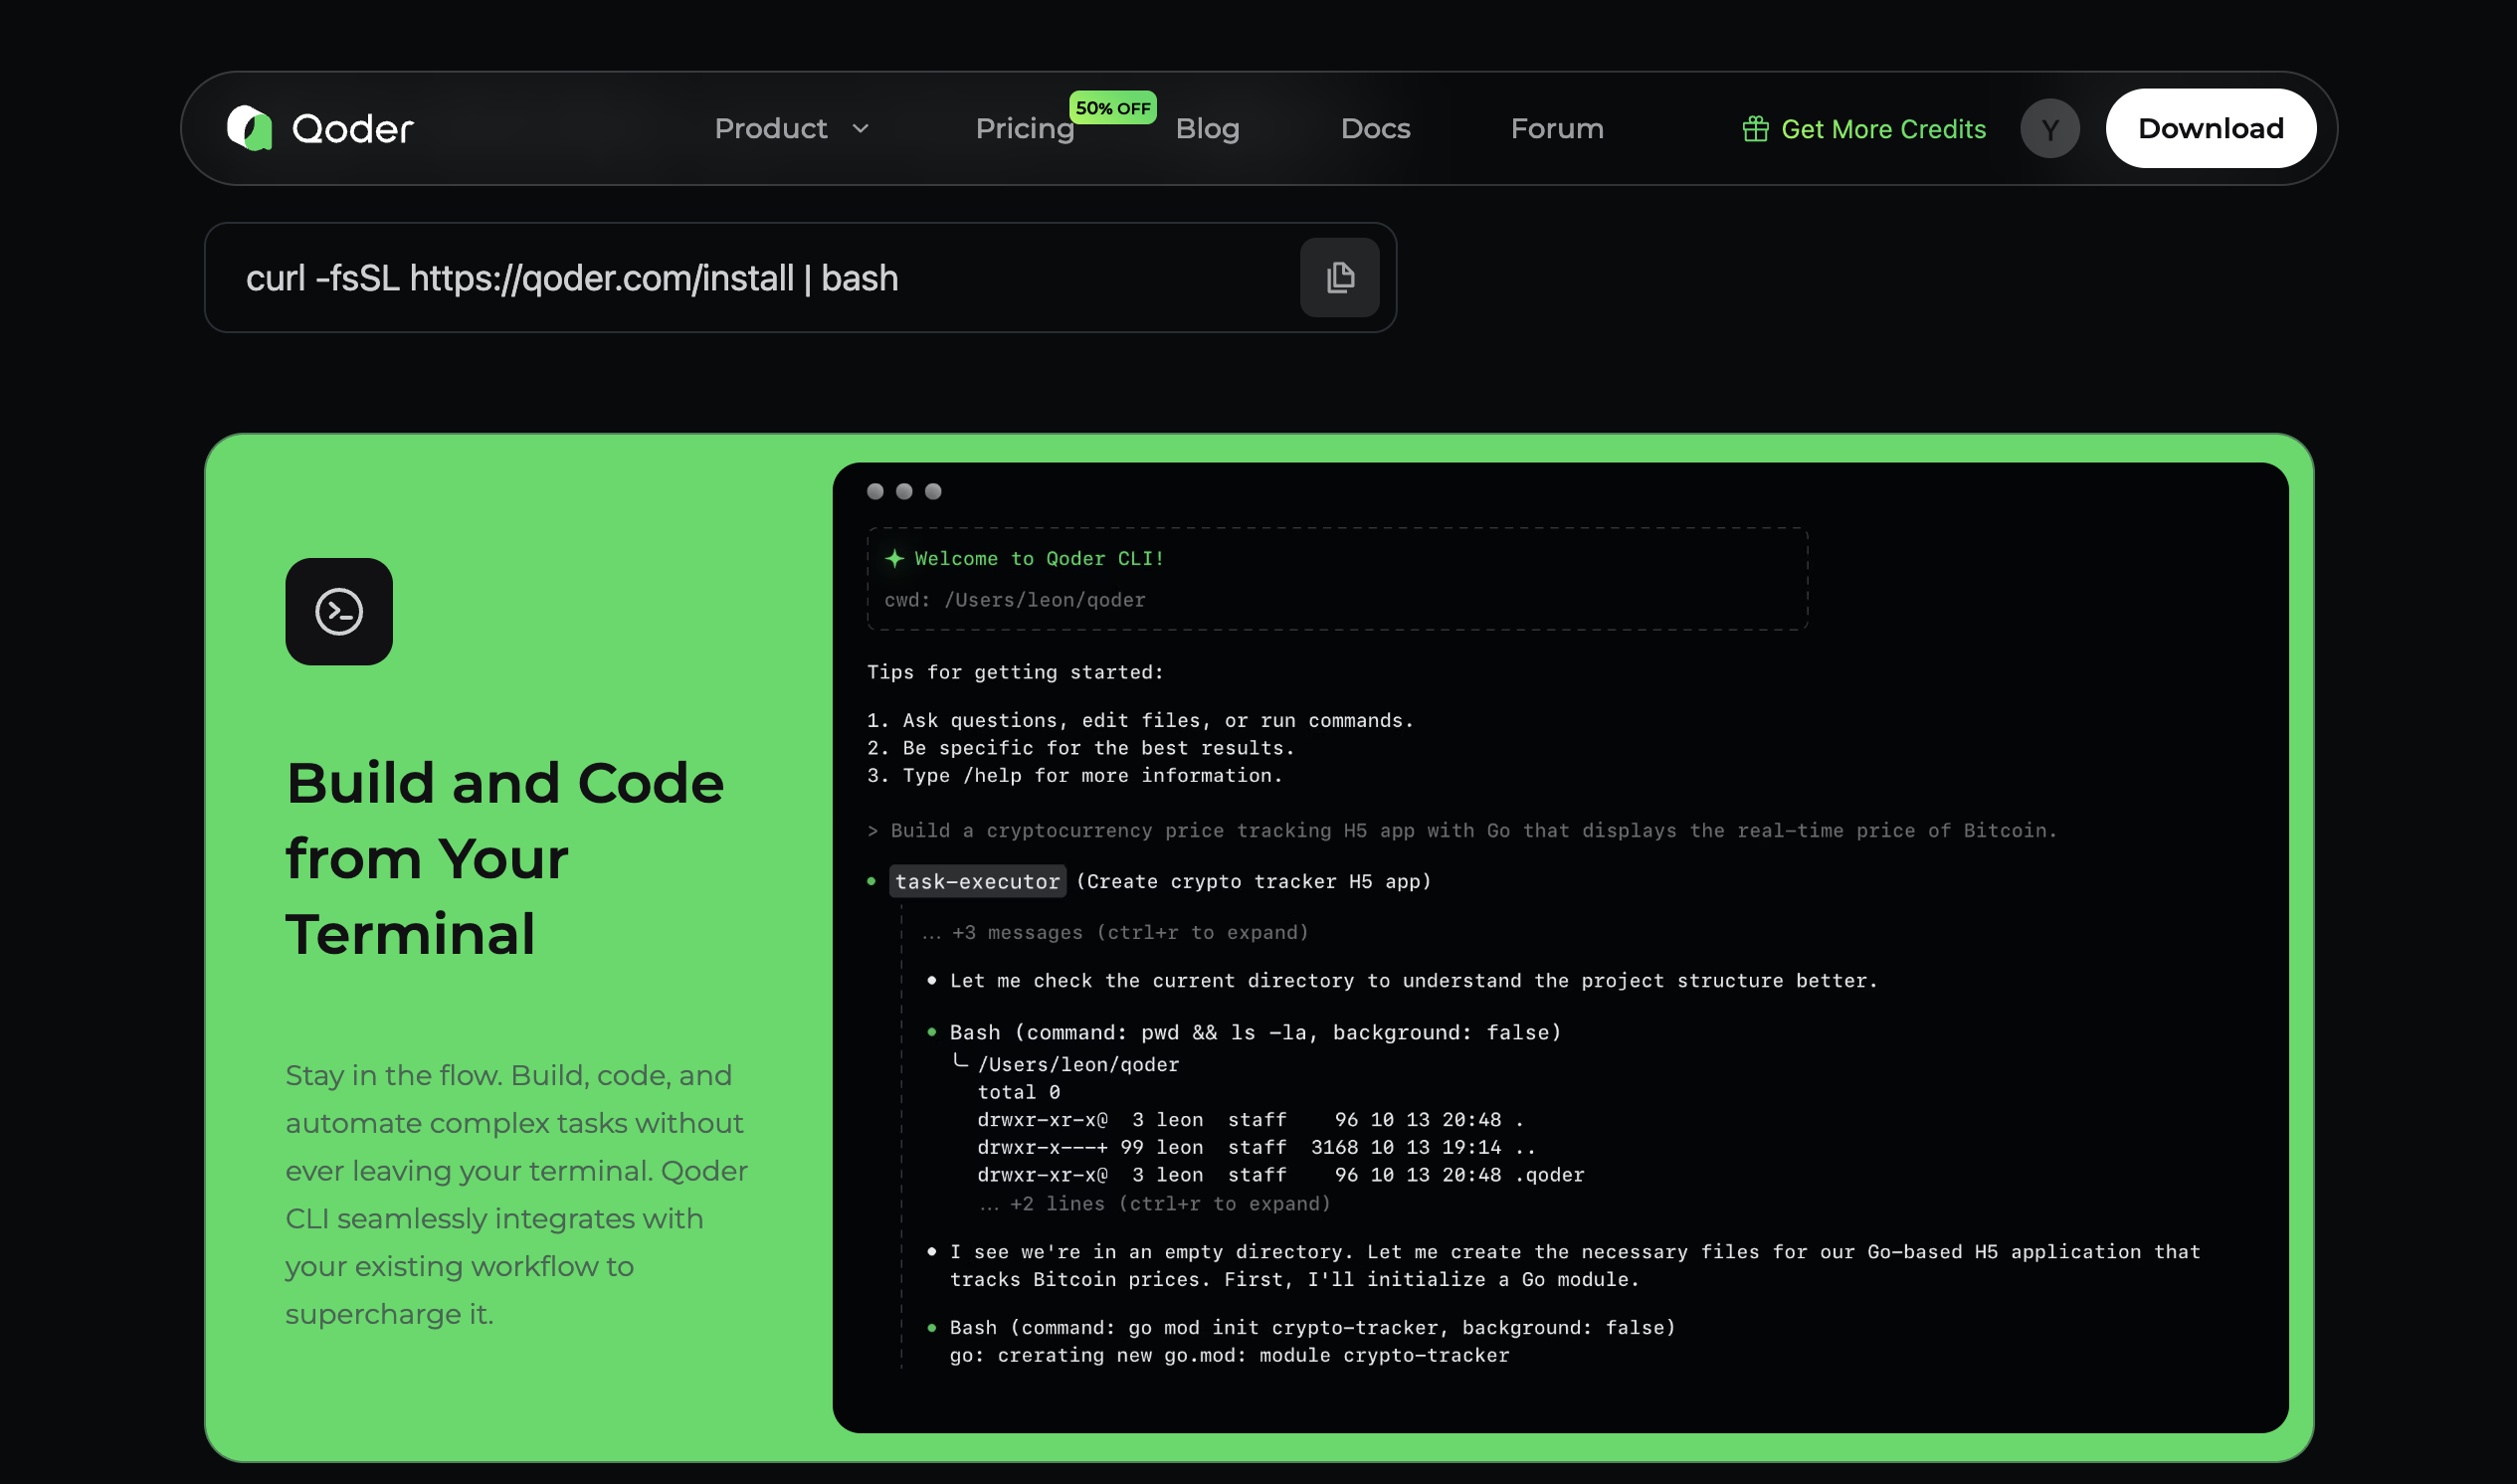Click the middle gray window dot
Viewport: 2517px width, 1484px height.
click(904, 491)
